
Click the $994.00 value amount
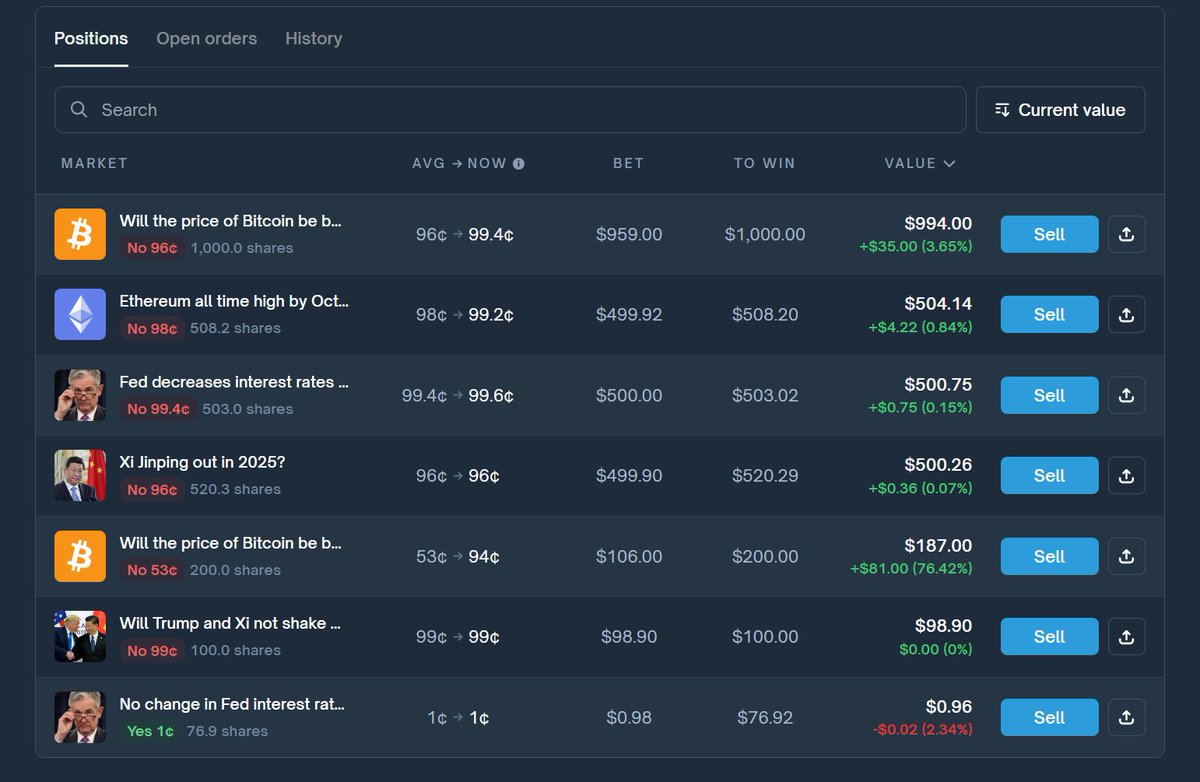[x=938, y=223]
